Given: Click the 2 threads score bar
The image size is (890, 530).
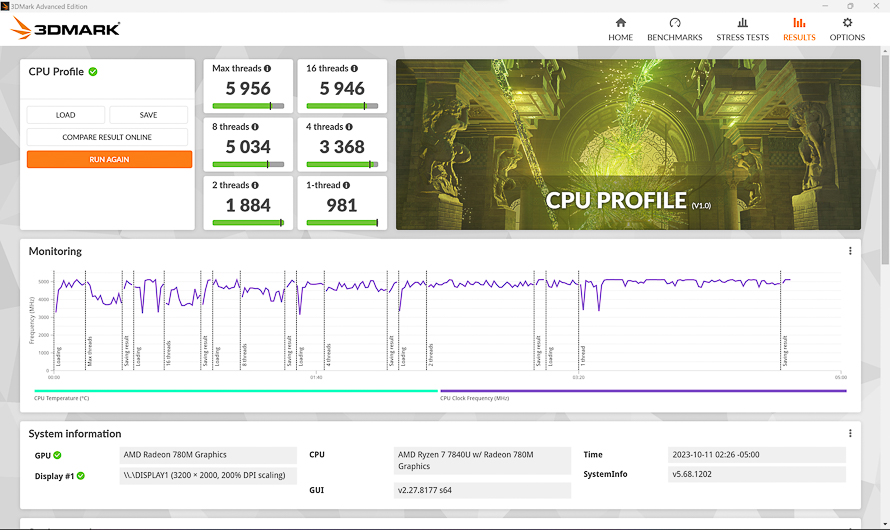Looking at the screenshot, I should [x=248, y=223].
